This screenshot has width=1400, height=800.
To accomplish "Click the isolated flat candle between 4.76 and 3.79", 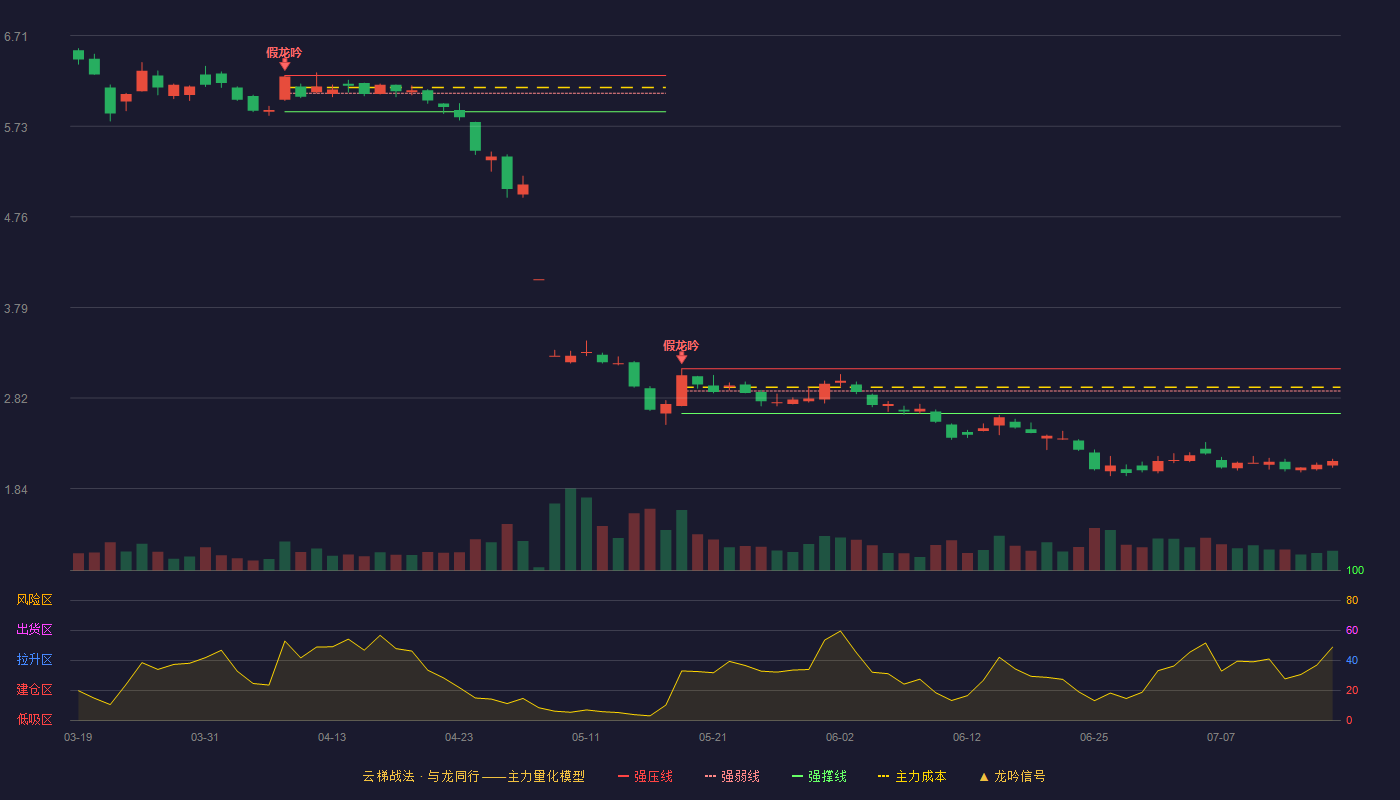I will tap(539, 279).
